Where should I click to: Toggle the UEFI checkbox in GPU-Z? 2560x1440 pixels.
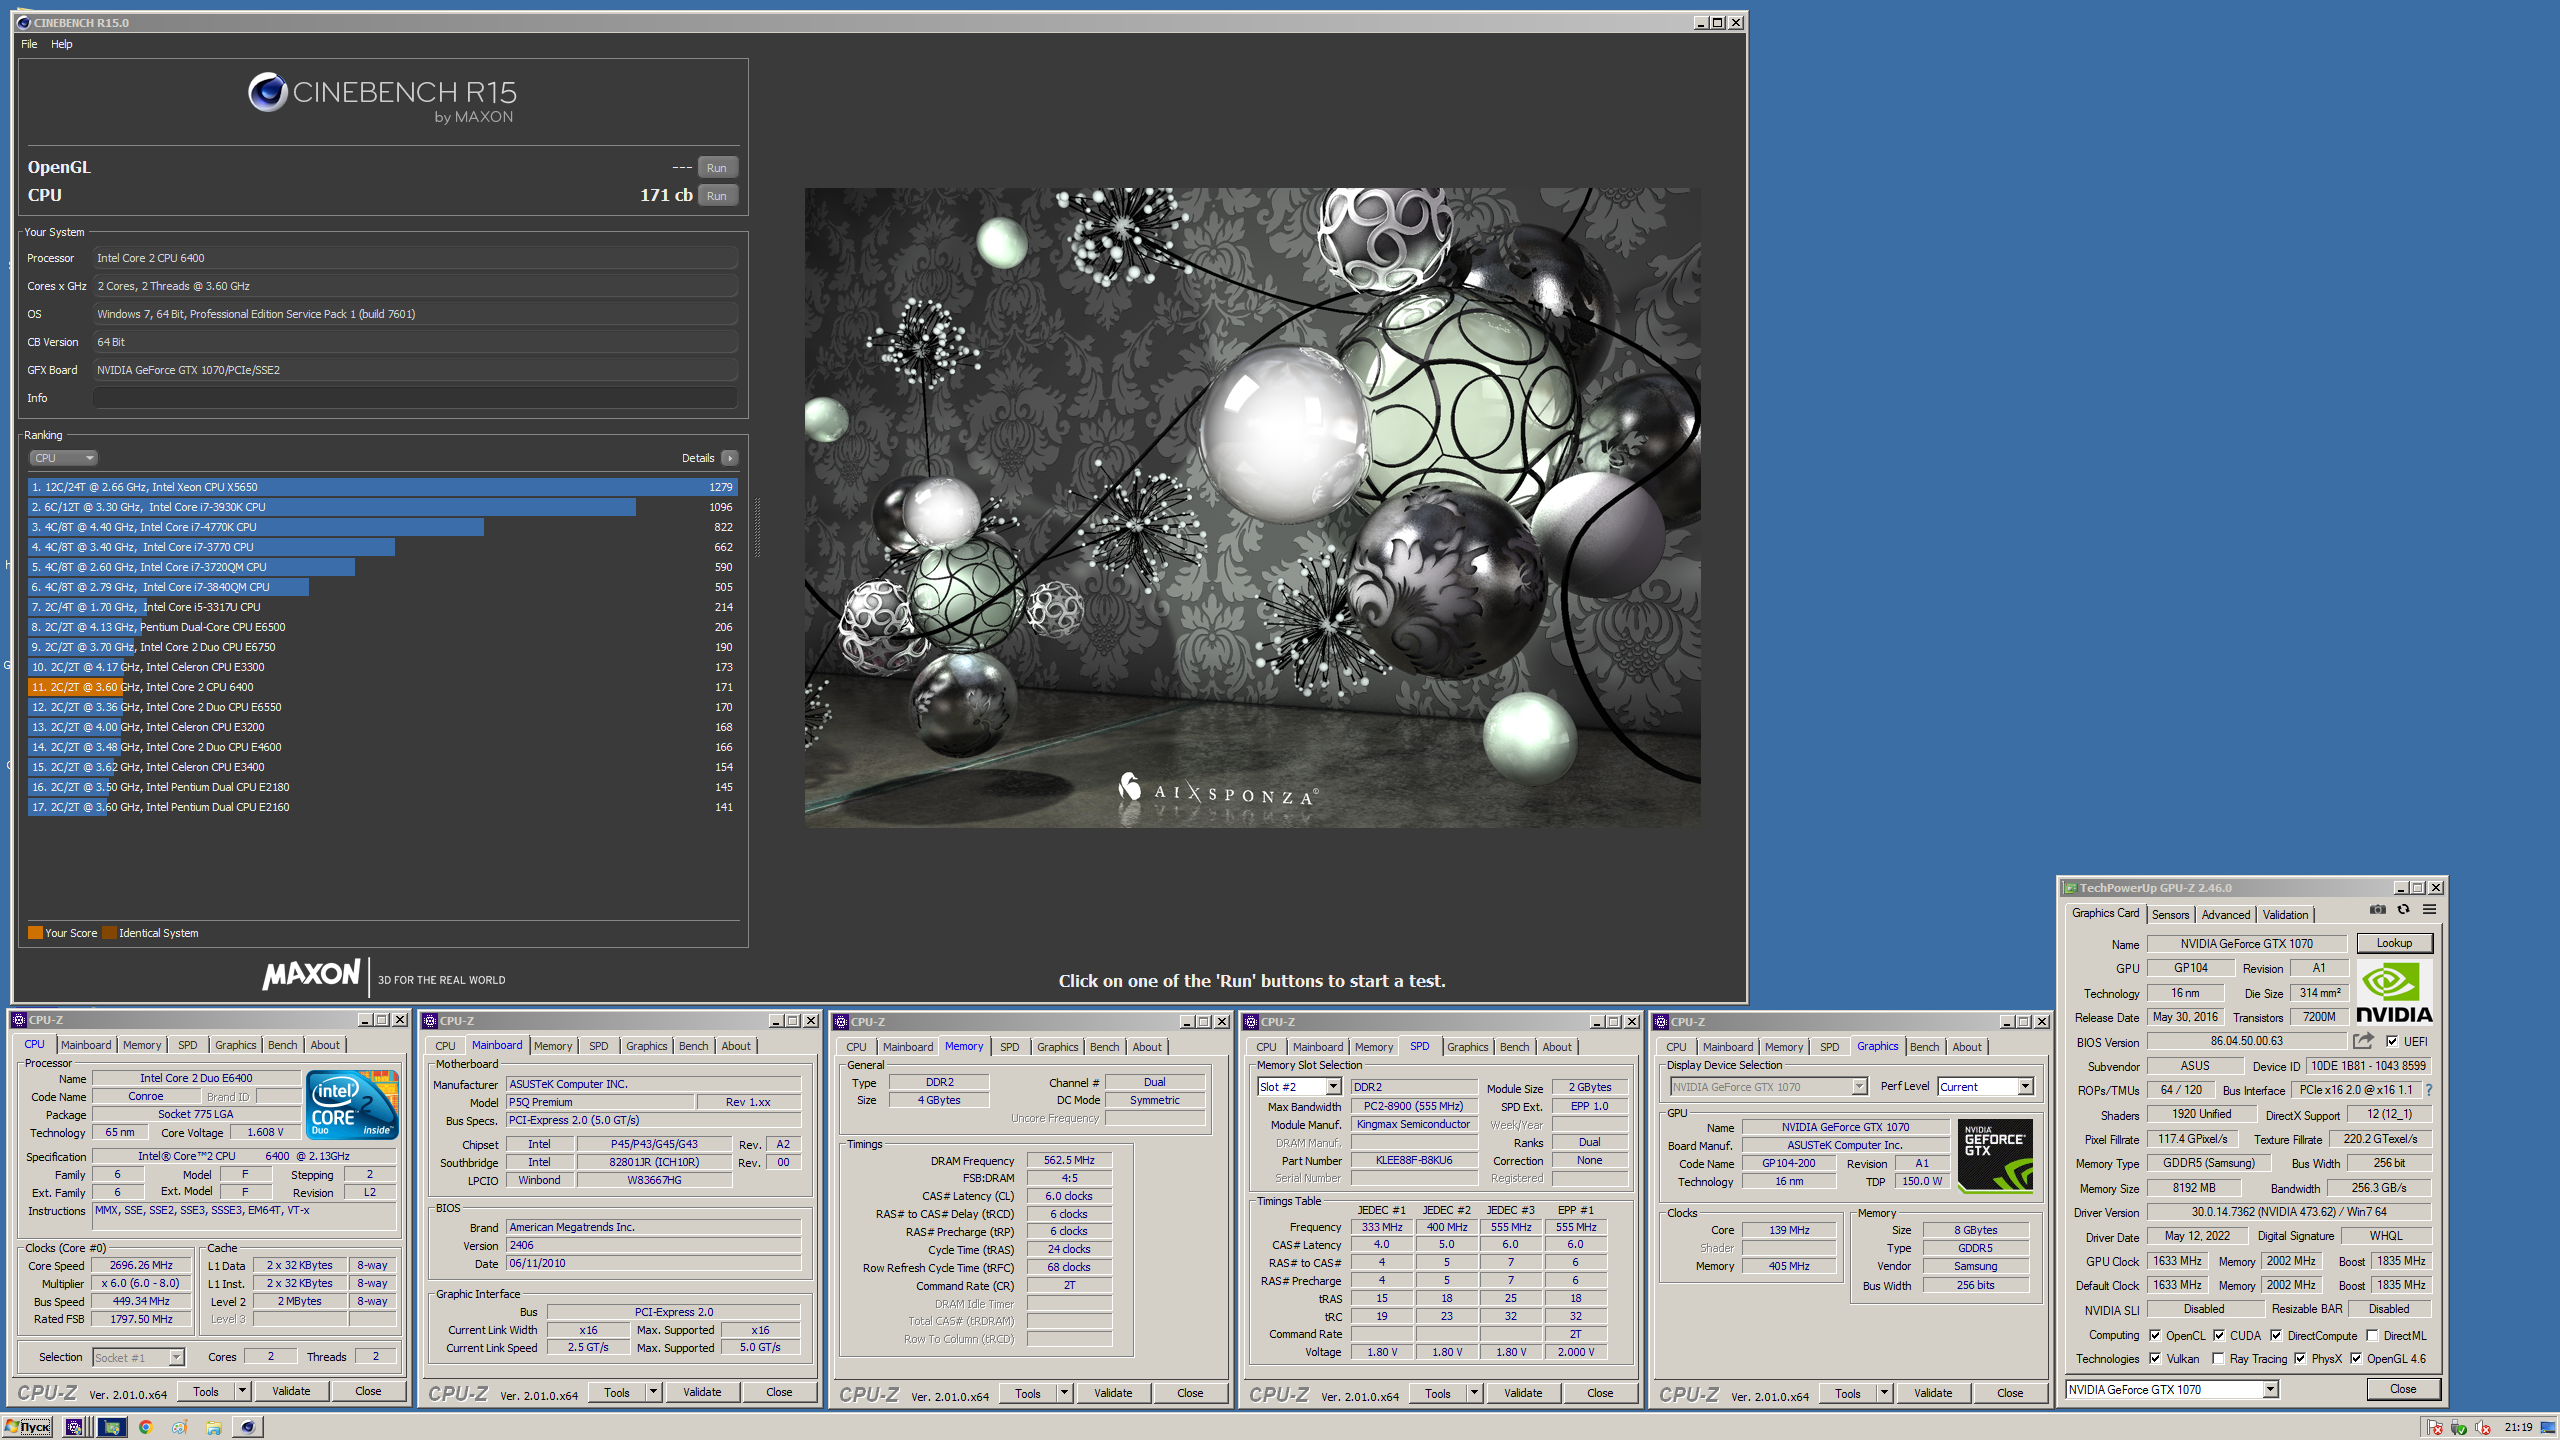coord(2392,1041)
